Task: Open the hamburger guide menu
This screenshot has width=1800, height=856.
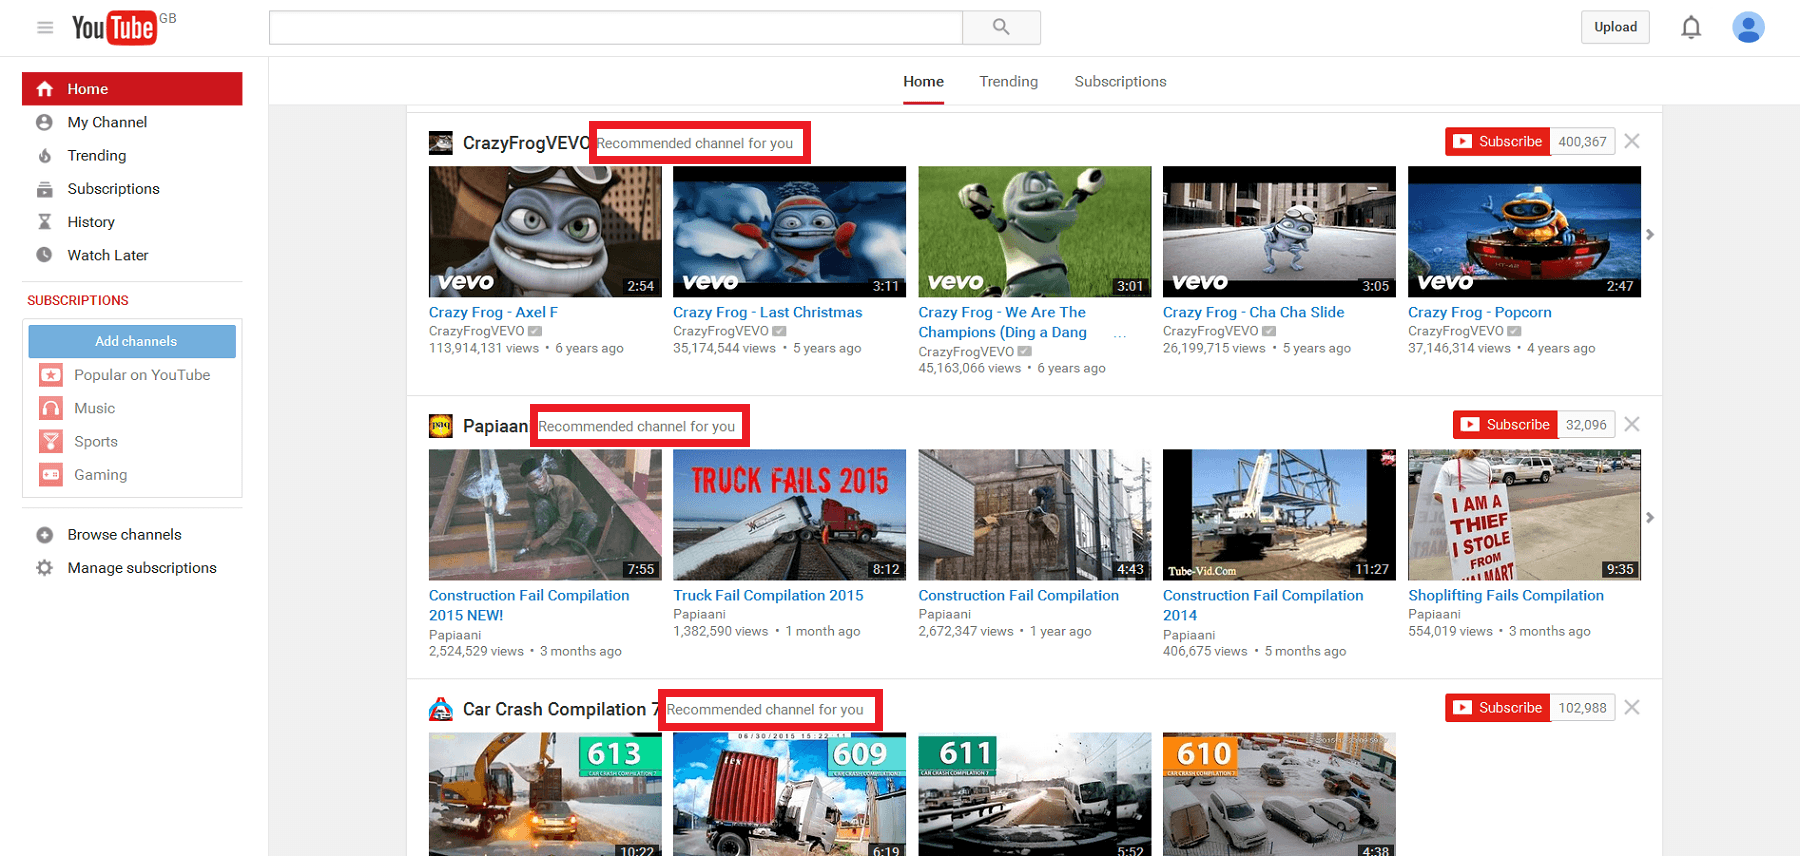Action: [x=45, y=28]
